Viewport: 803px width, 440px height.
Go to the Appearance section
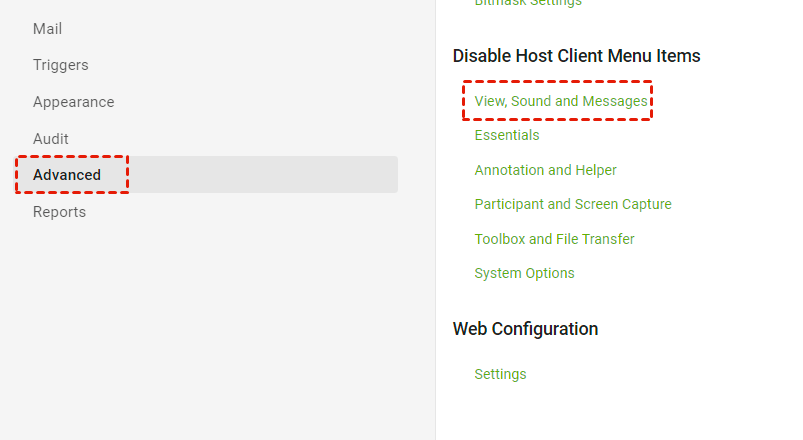pos(73,102)
